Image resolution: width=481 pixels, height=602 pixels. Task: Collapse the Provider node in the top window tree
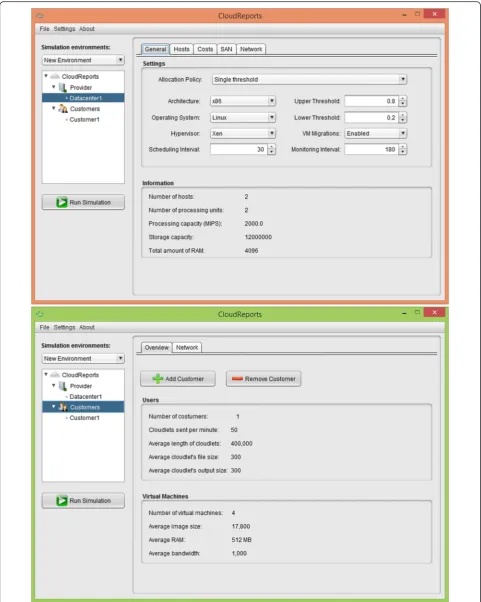coord(54,87)
